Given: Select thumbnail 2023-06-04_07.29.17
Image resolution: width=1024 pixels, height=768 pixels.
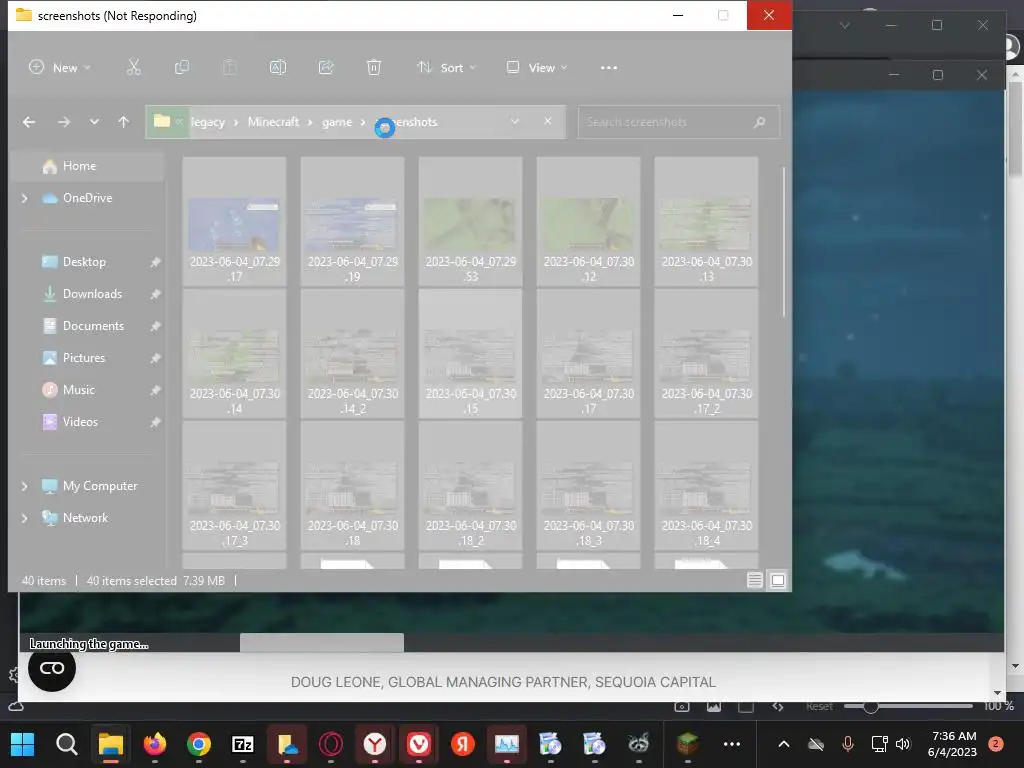Looking at the screenshot, I should (x=234, y=222).
